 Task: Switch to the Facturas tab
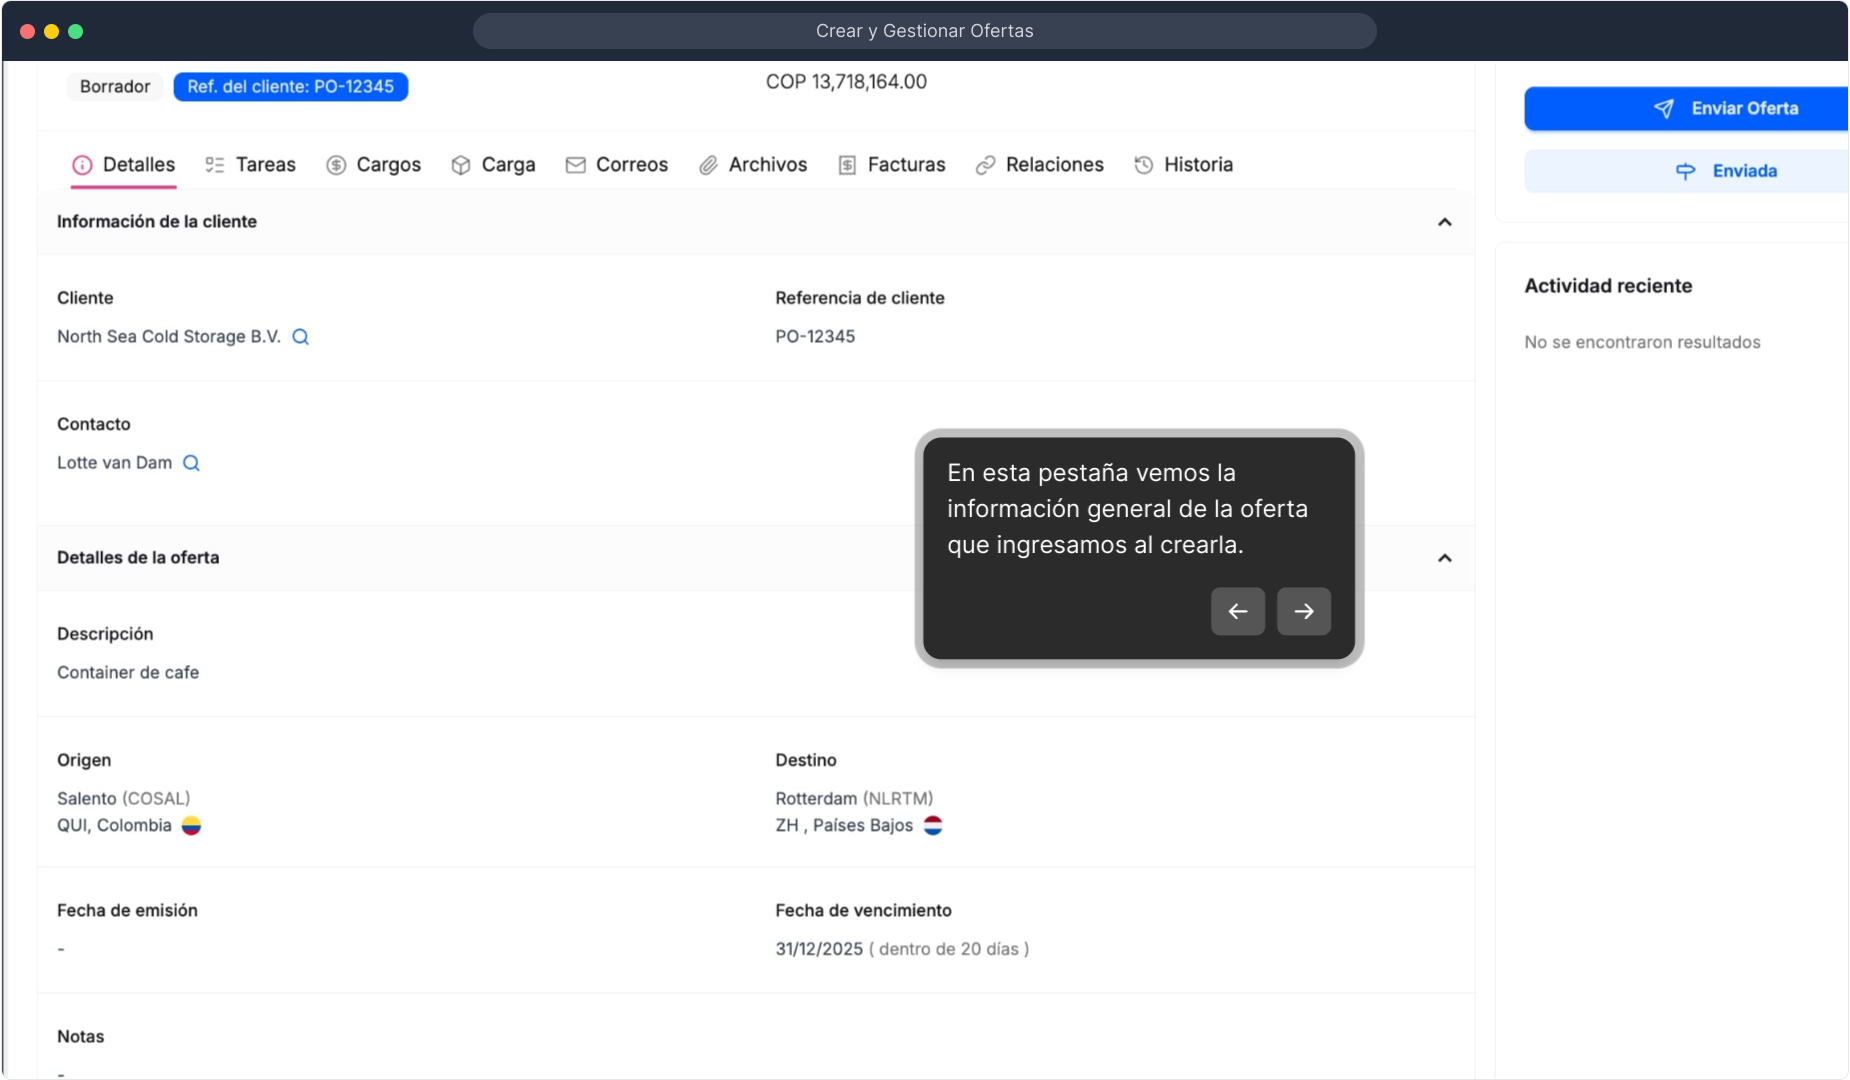891,165
